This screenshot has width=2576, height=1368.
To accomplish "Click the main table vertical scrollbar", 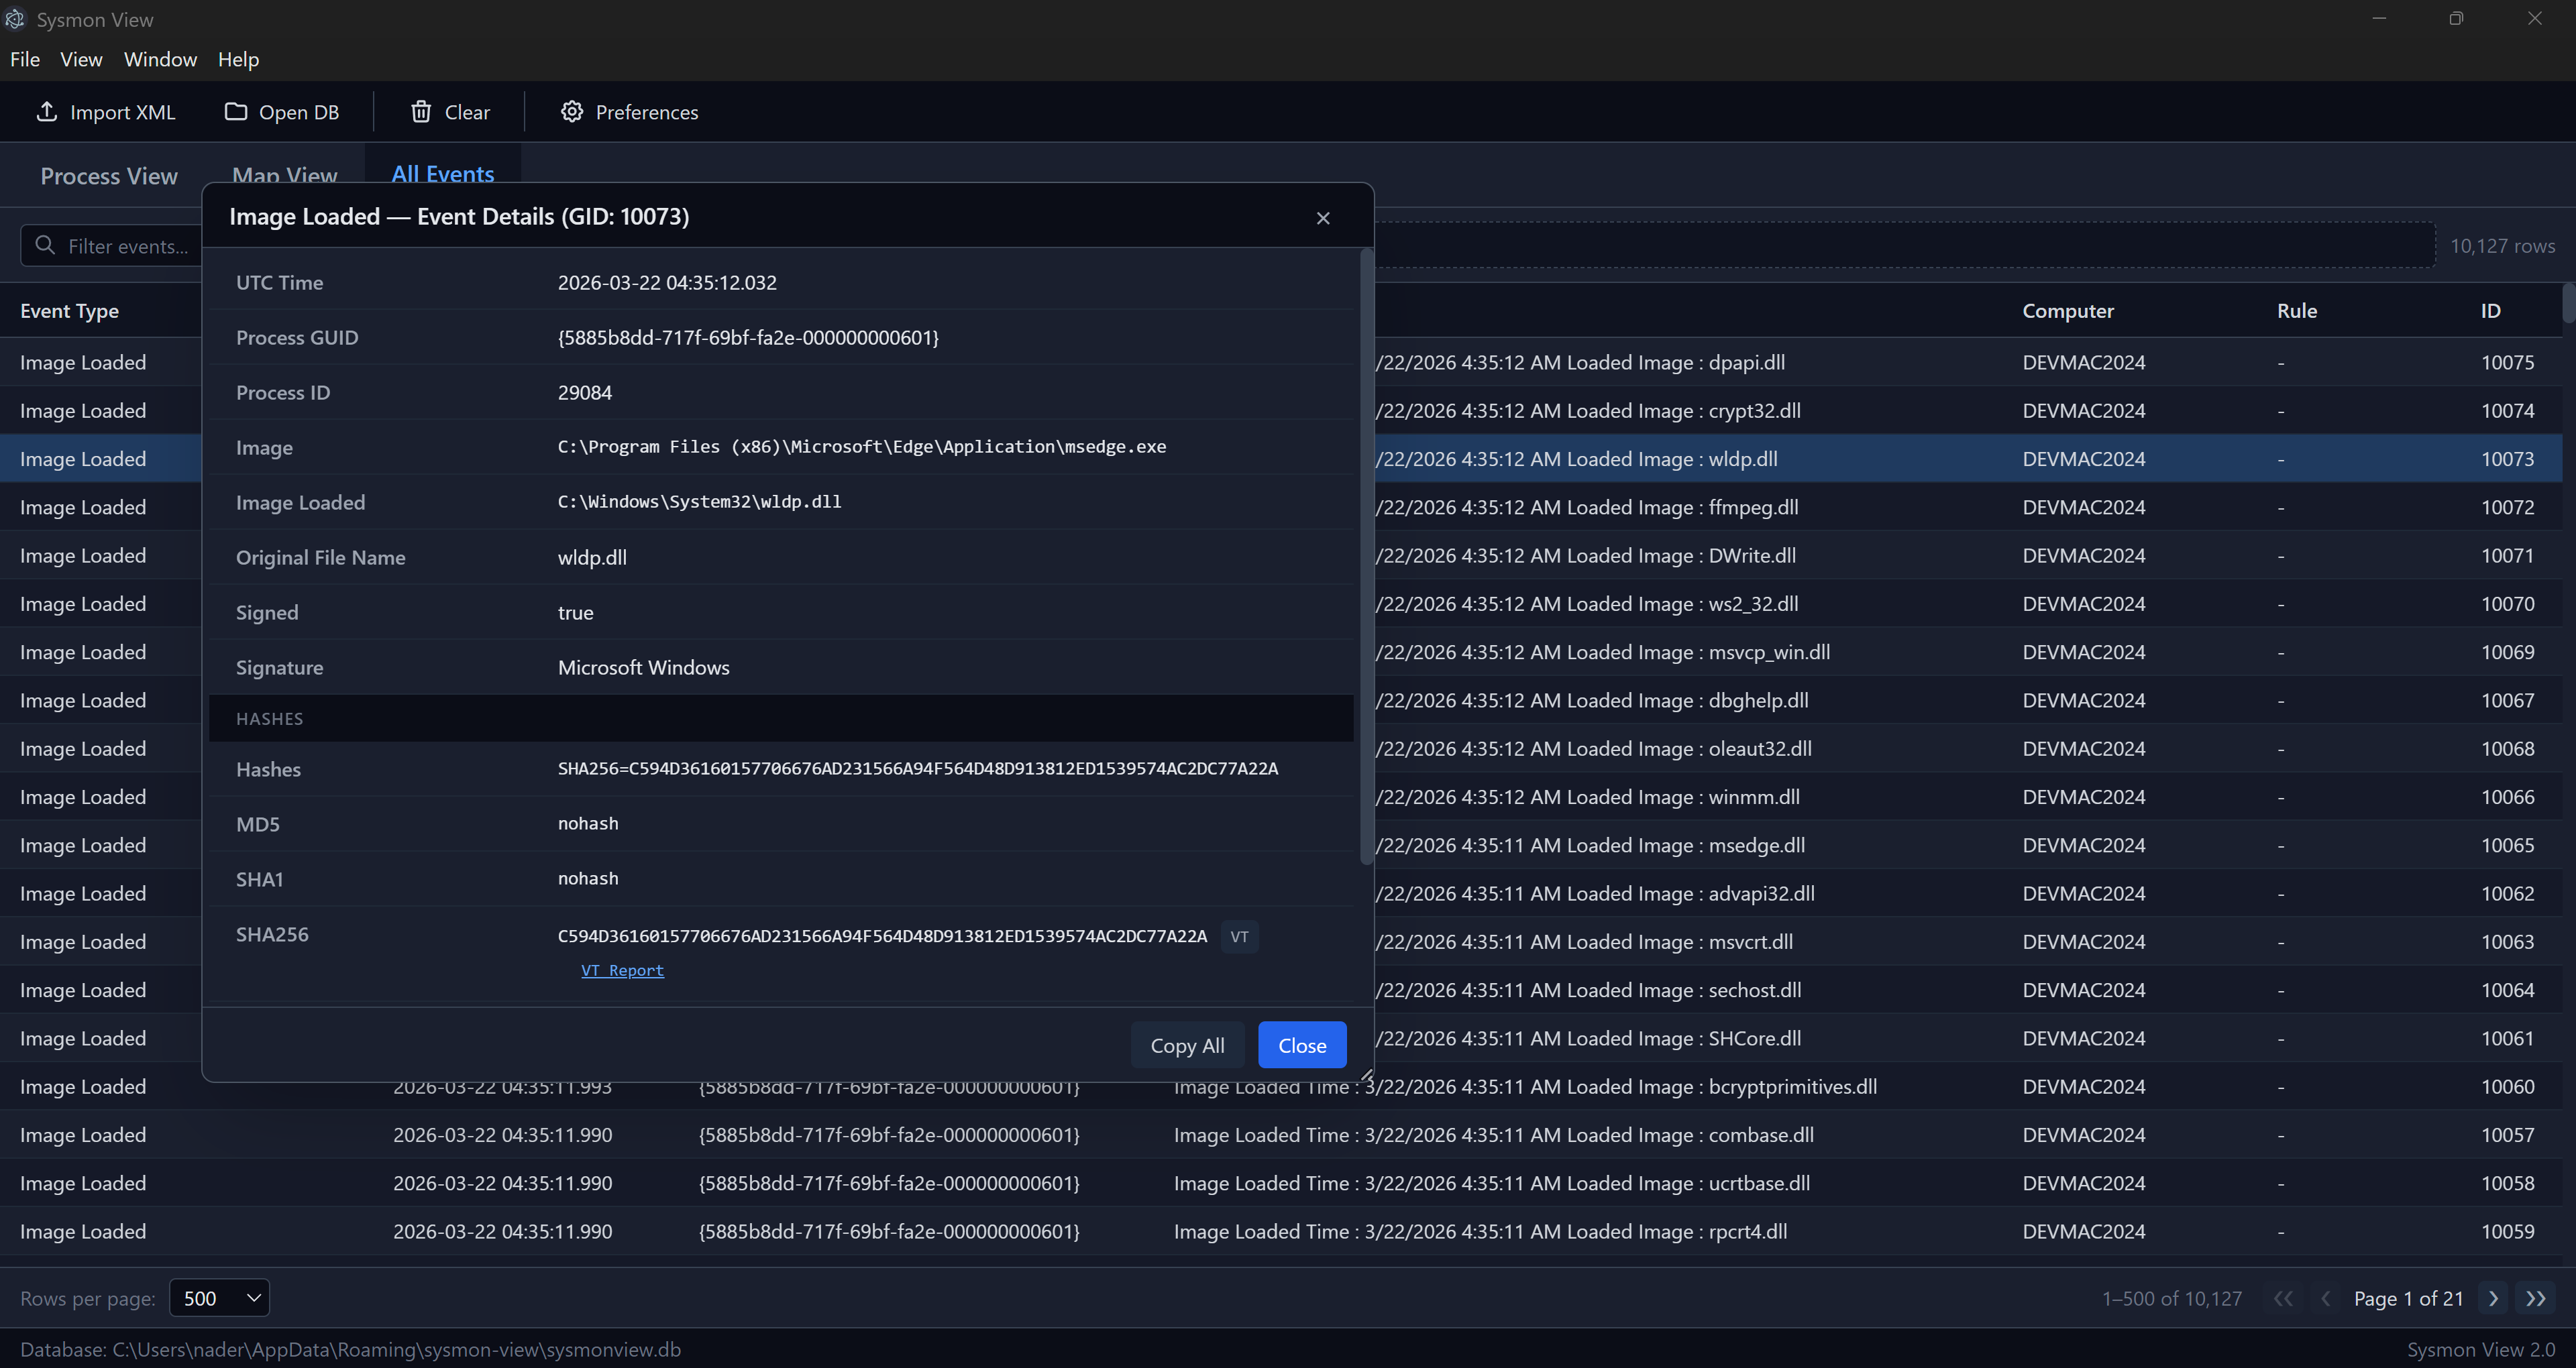I will pyautogui.click(x=2568, y=303).
